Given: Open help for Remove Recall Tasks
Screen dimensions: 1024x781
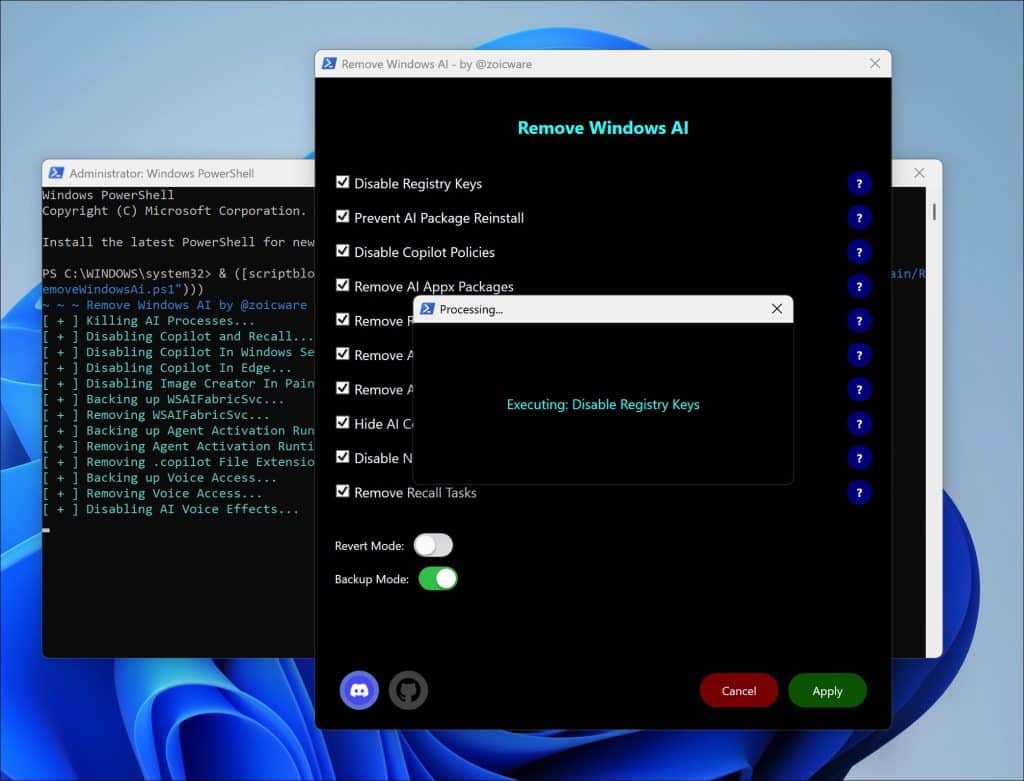Looking at the screenshot, I should [859, 492].
